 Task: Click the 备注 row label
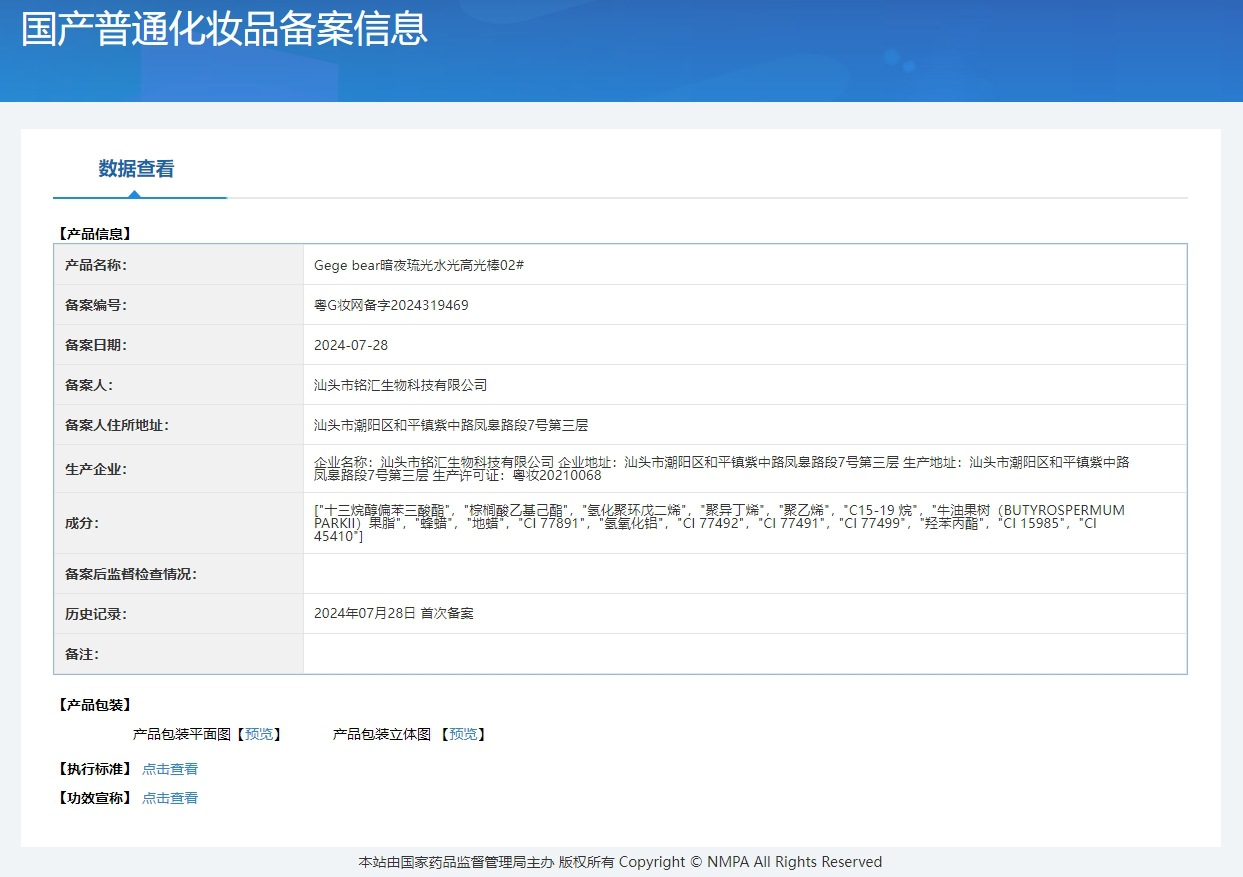(x=82, y=654)
